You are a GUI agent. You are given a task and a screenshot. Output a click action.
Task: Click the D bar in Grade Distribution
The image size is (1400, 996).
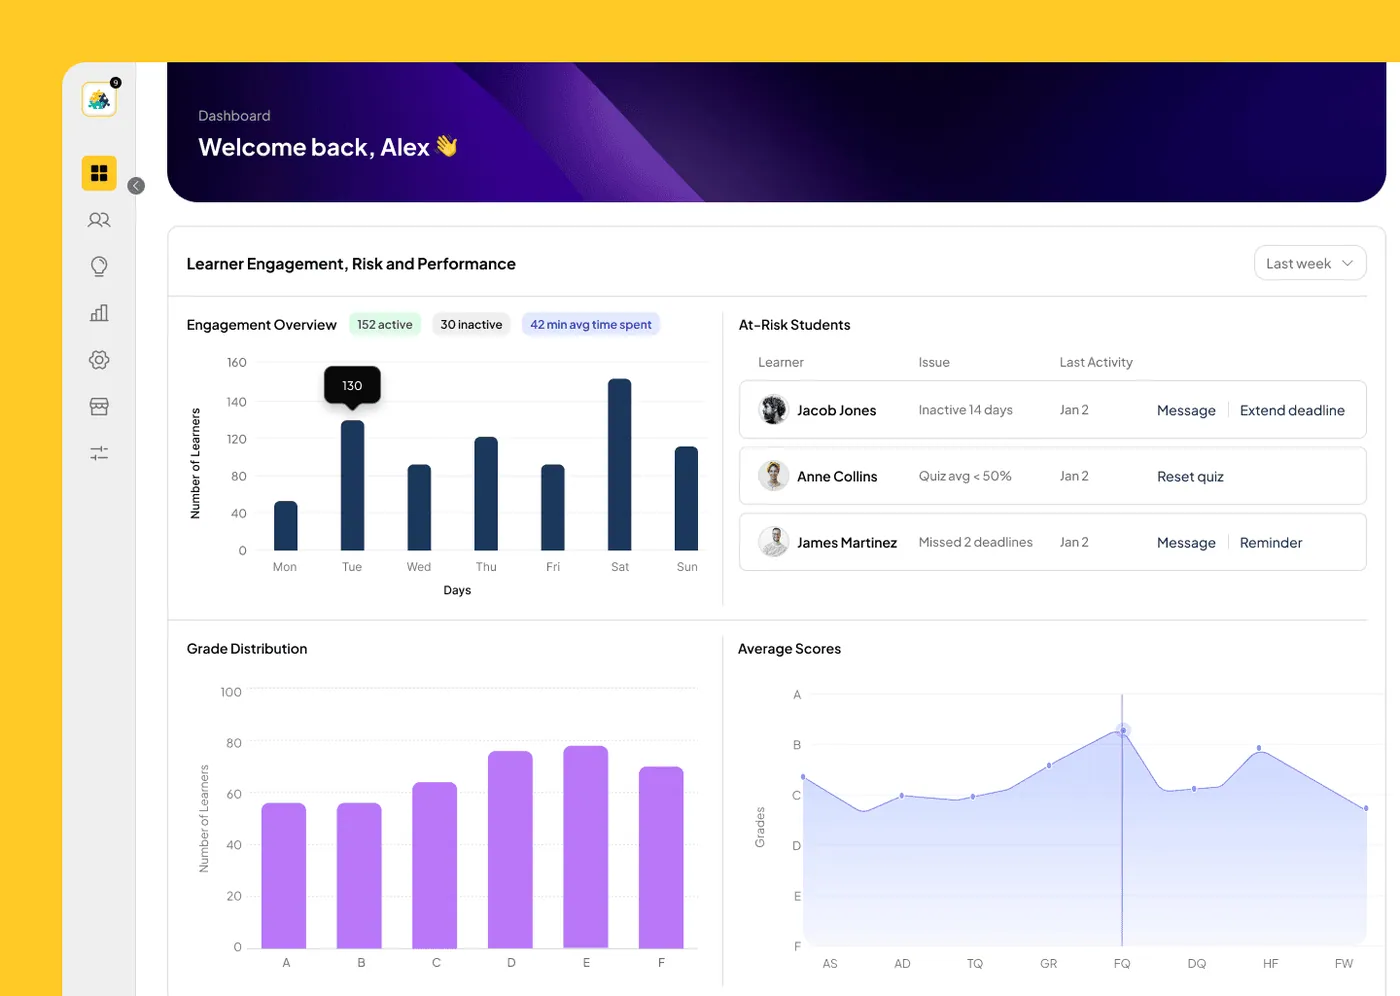click(510, 849)
